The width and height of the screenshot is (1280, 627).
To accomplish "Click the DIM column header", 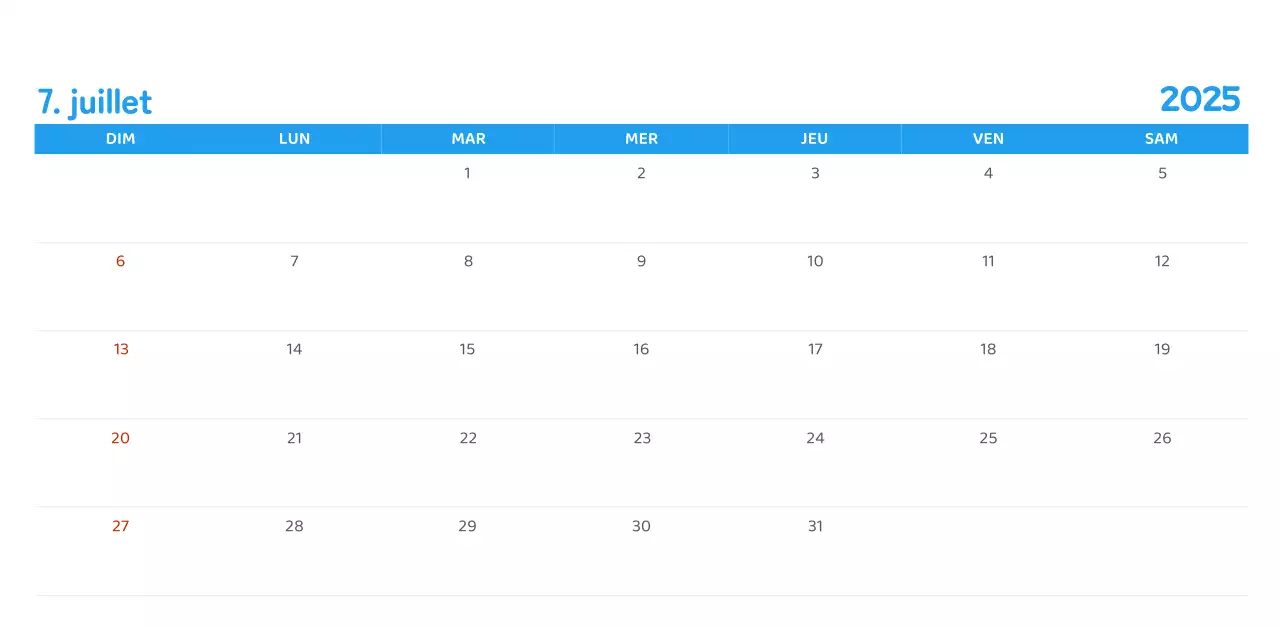I will tap(121, 139).
